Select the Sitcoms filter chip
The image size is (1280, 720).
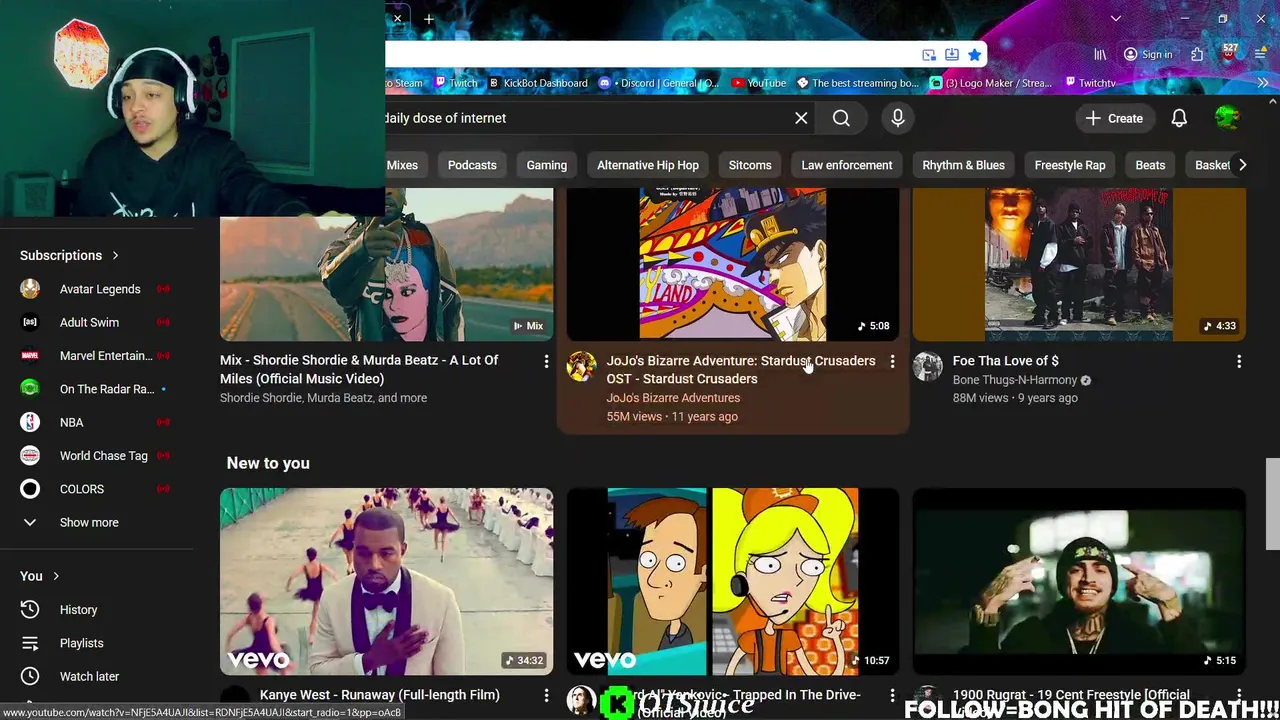pos(750,165)
